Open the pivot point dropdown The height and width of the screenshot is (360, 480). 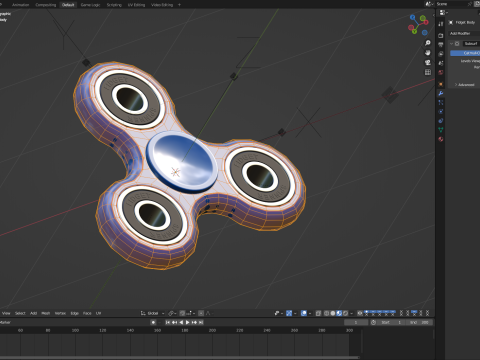(172, 313)
